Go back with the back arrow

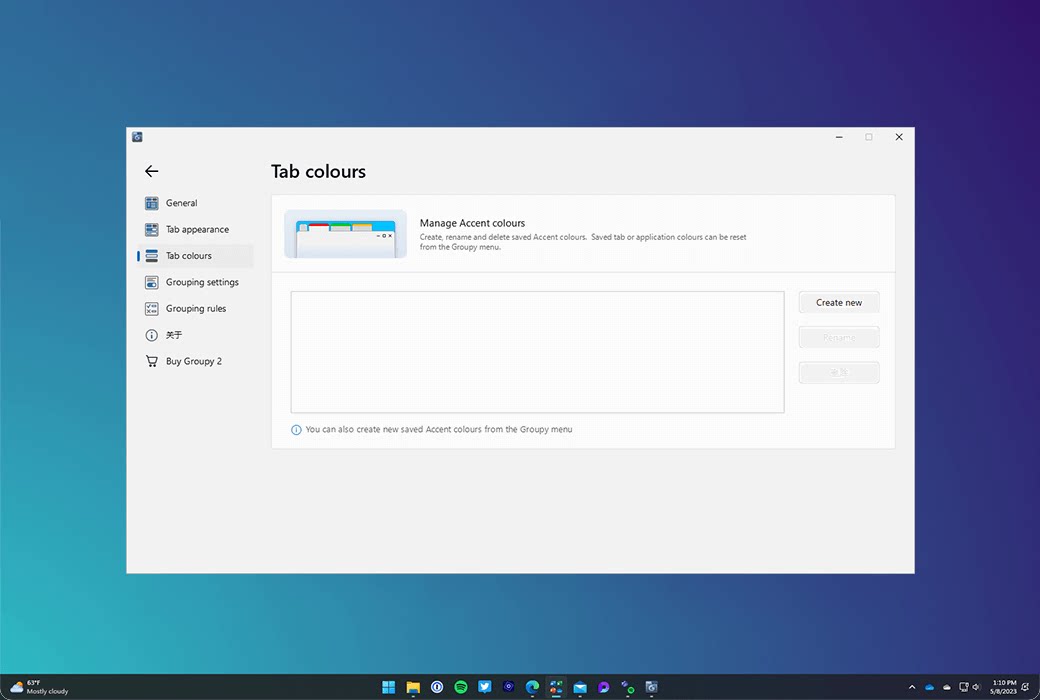(151, 171)
